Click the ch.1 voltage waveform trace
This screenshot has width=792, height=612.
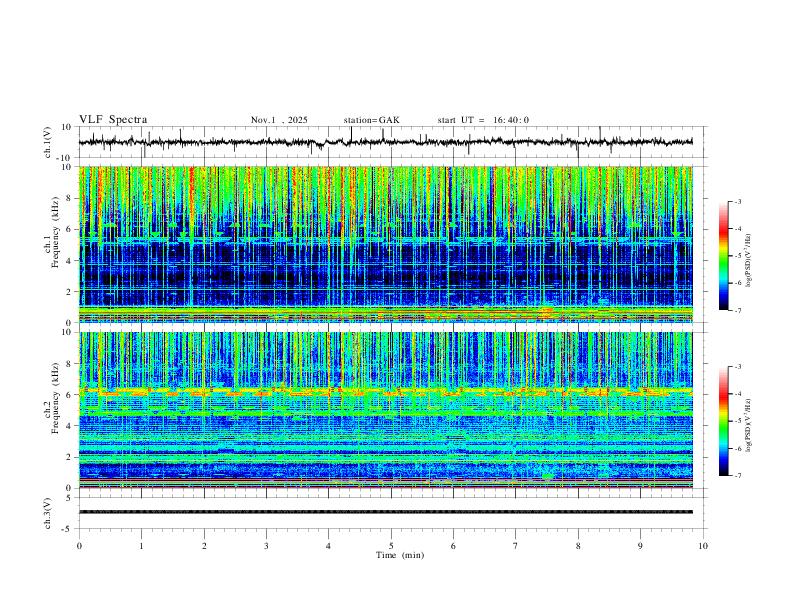tap(385, 142)
